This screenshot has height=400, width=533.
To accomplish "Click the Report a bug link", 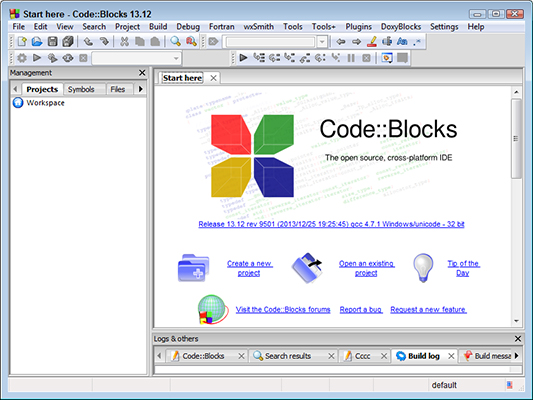I will (361, 310).
